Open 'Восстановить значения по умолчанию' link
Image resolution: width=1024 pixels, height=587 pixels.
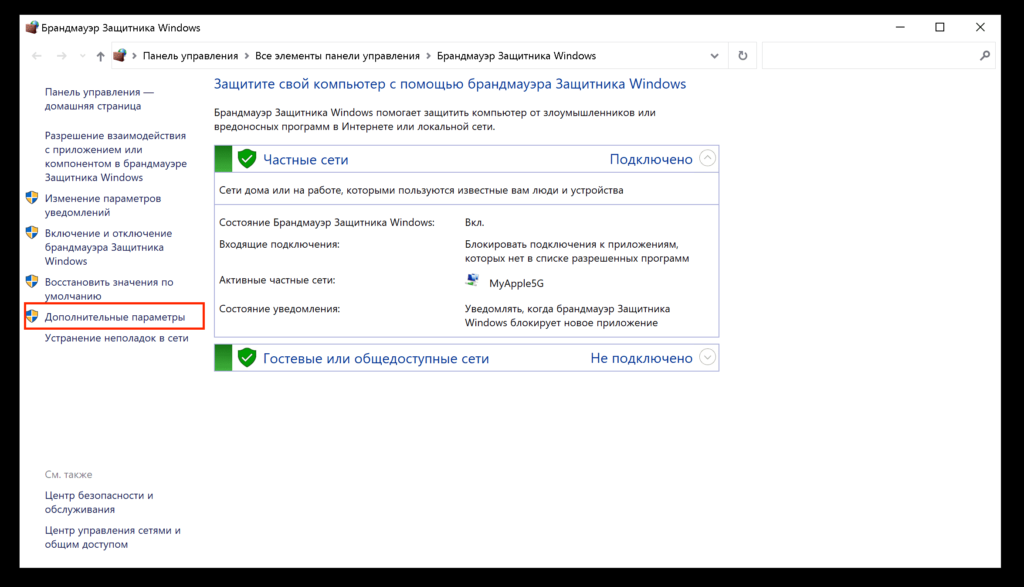[109, 289]
